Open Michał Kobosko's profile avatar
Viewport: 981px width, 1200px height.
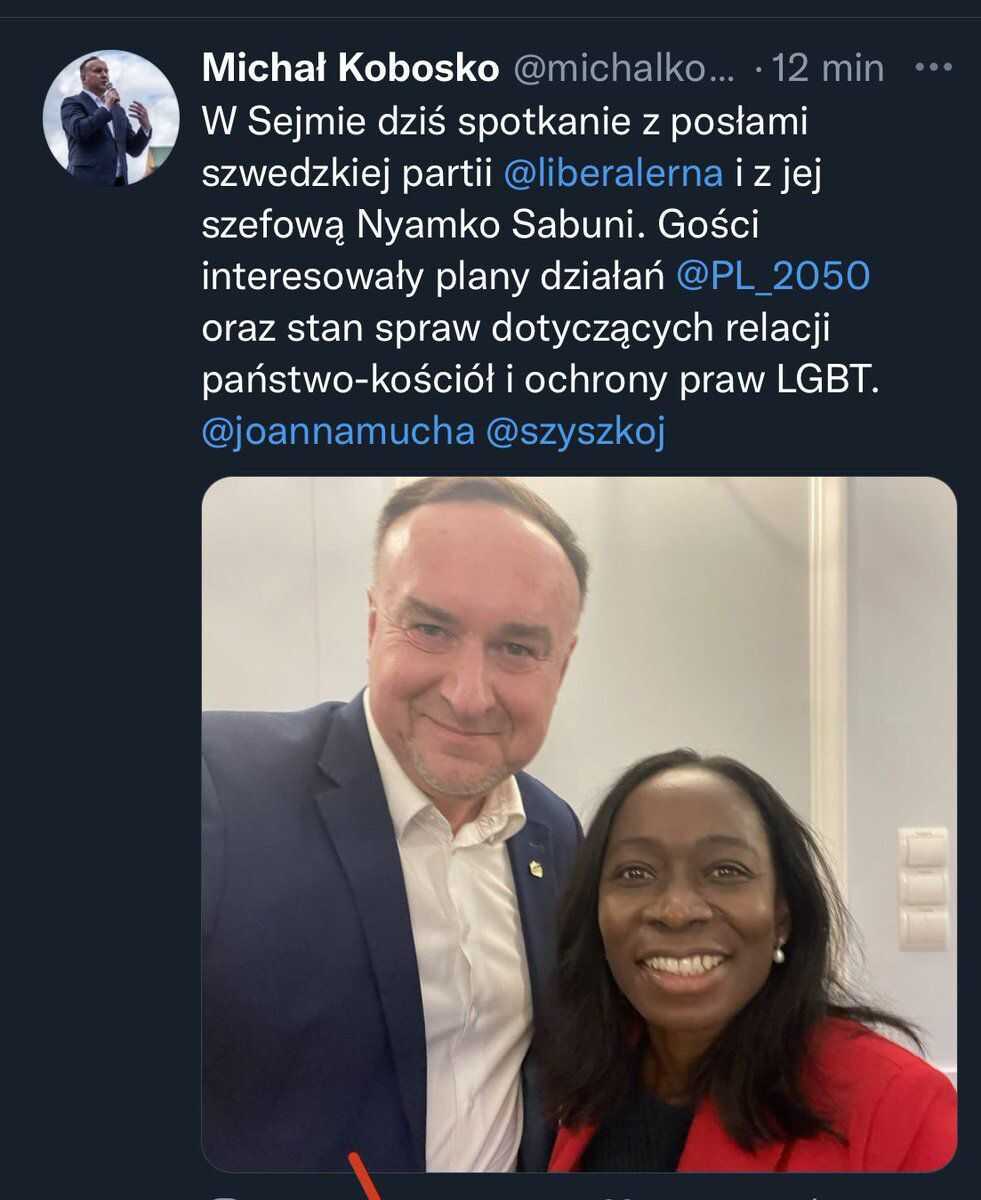coord(111,117)
